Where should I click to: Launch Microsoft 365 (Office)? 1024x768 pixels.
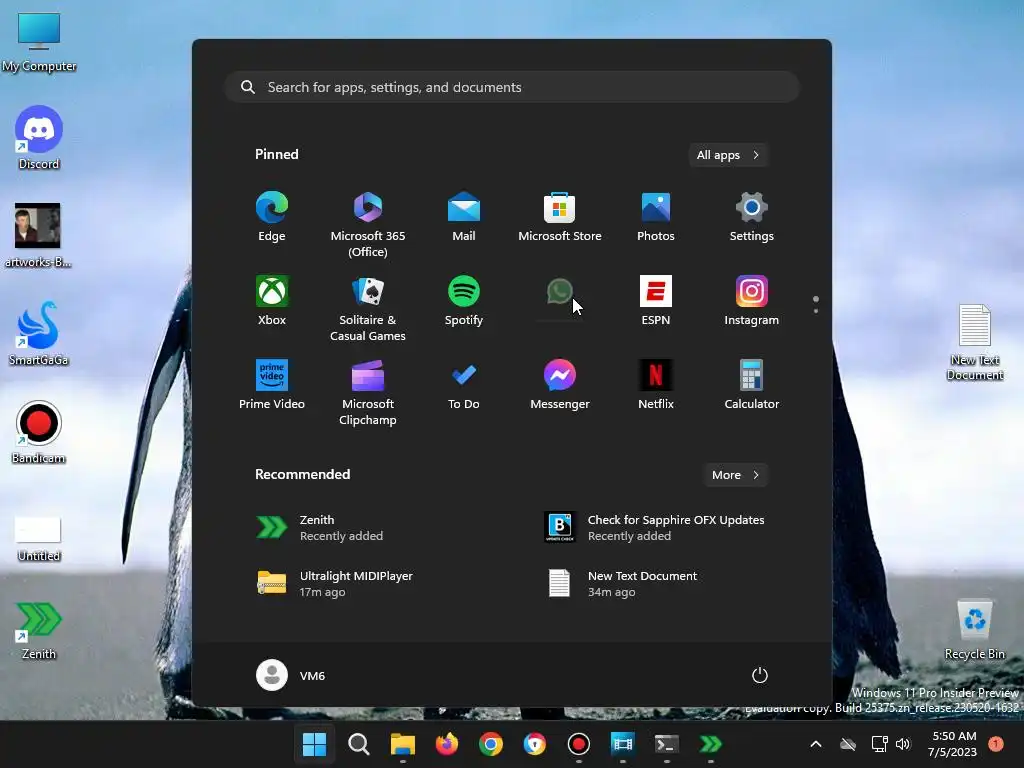368,225
